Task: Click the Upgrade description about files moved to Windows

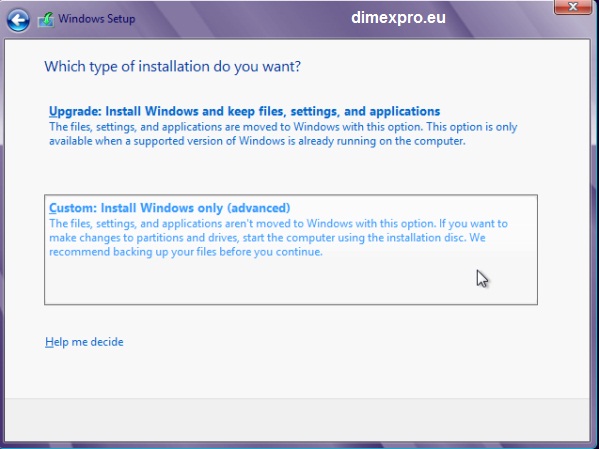Action: (x=283, y=134)
